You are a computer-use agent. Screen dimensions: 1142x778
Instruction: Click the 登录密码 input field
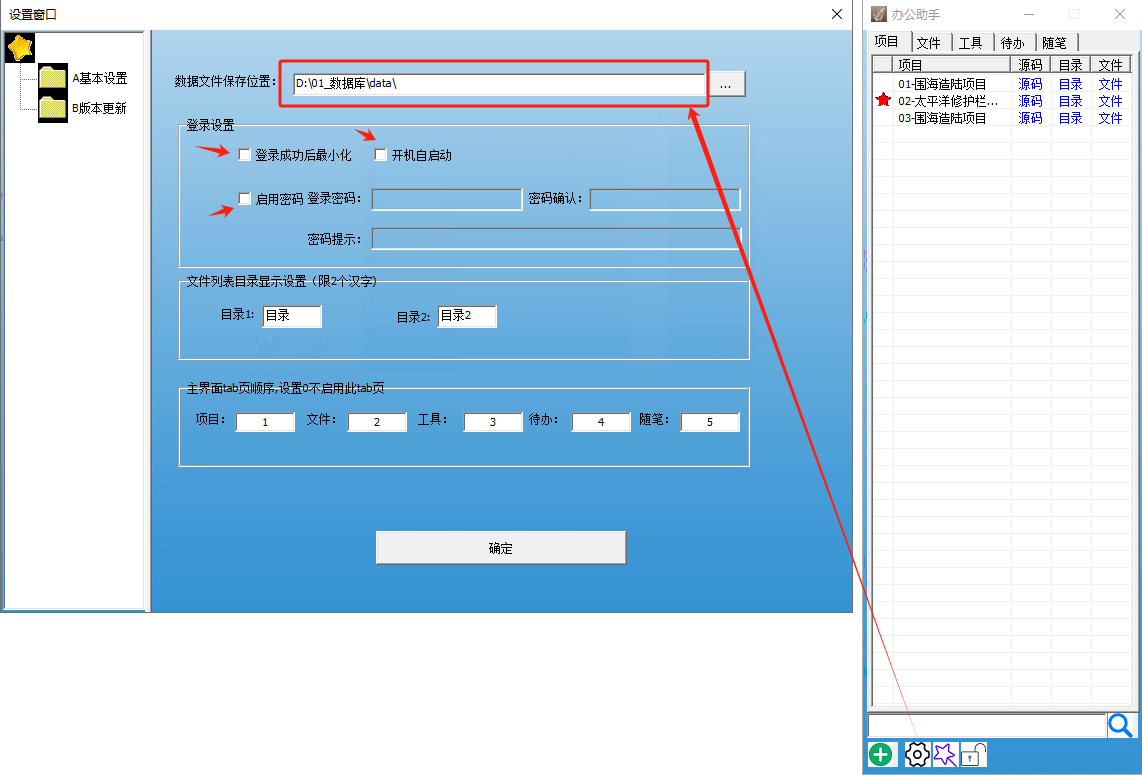click(446, 199)
